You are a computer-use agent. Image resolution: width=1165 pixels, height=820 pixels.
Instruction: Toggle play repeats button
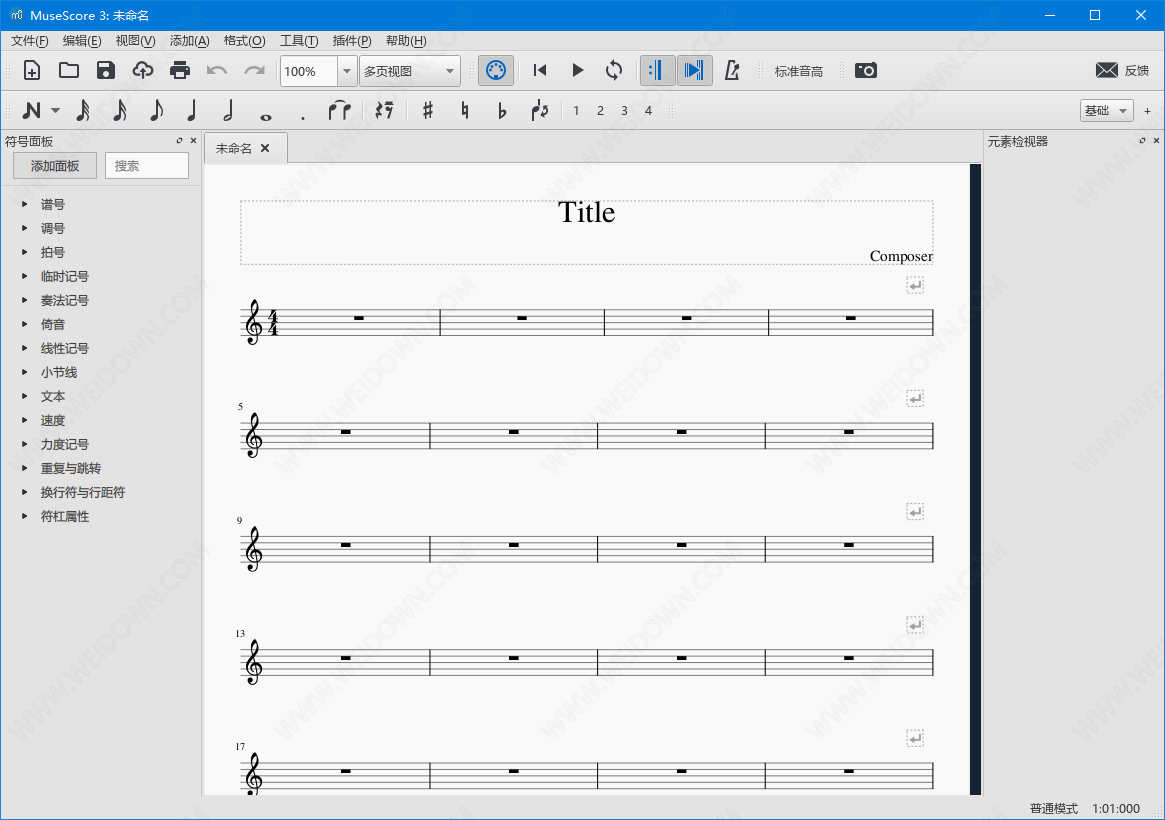(658, 71)
